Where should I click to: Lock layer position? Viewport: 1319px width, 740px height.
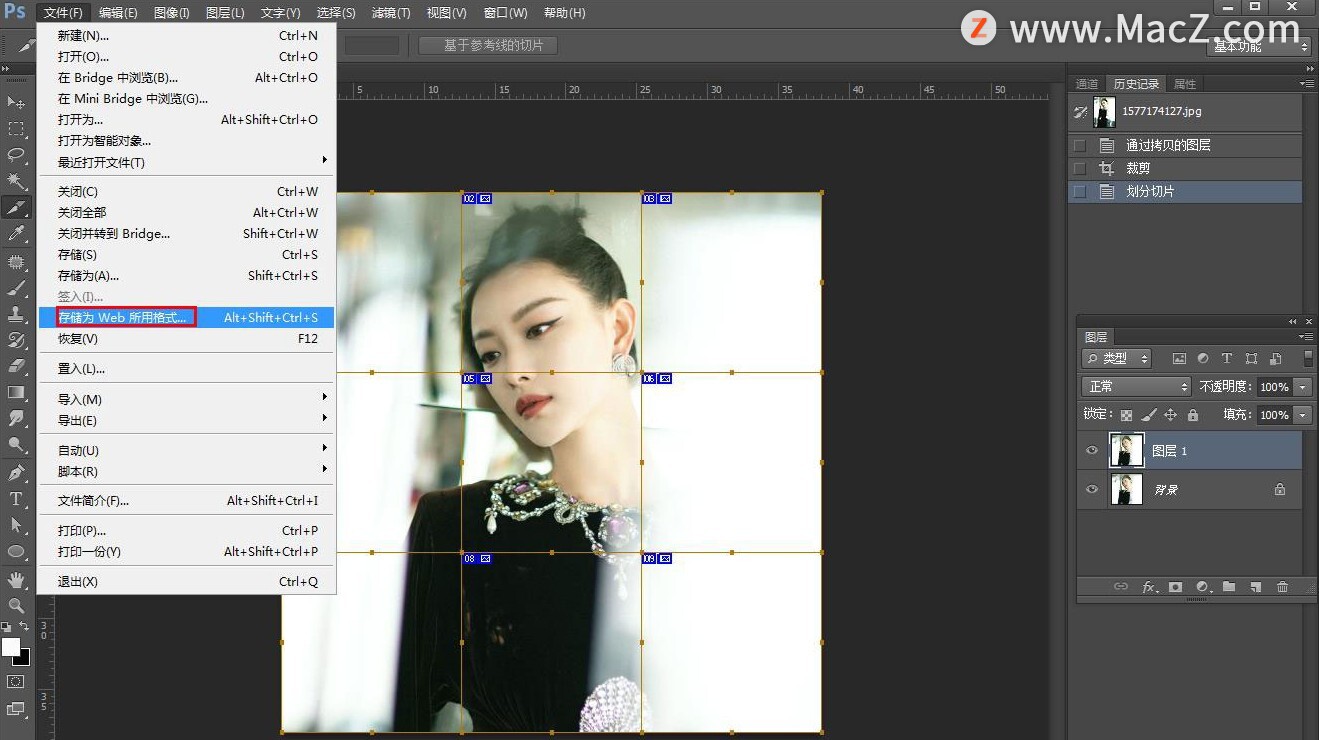(x=1171, y=414)
